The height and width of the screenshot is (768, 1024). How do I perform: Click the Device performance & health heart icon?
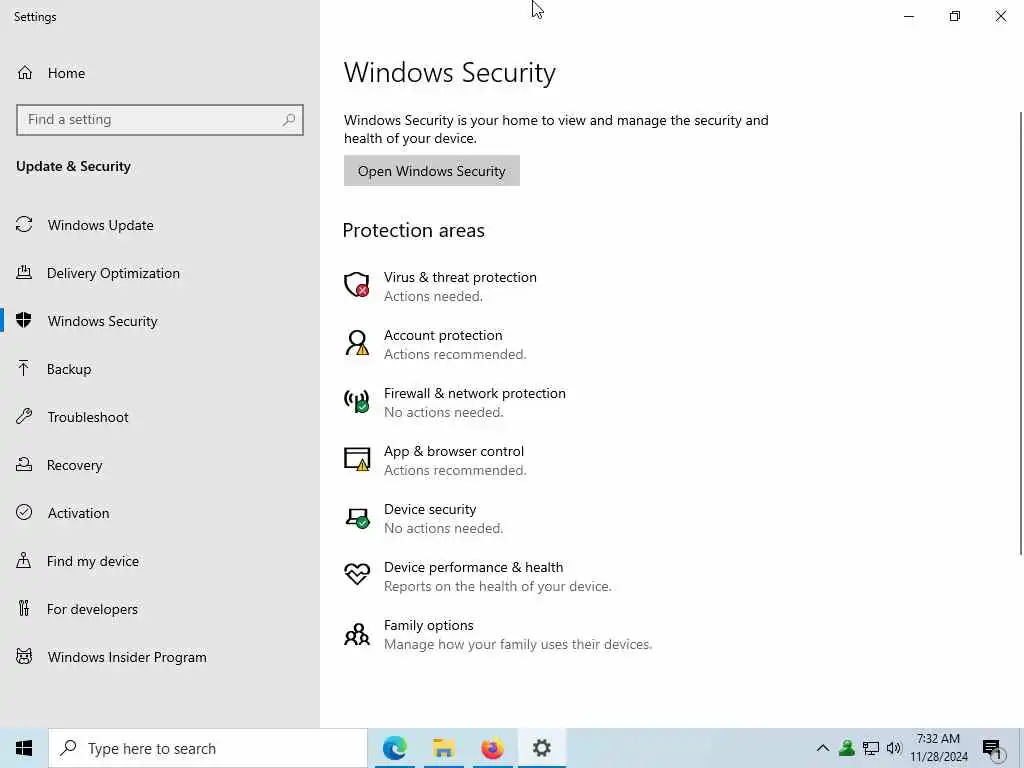(x=357, y=574)
